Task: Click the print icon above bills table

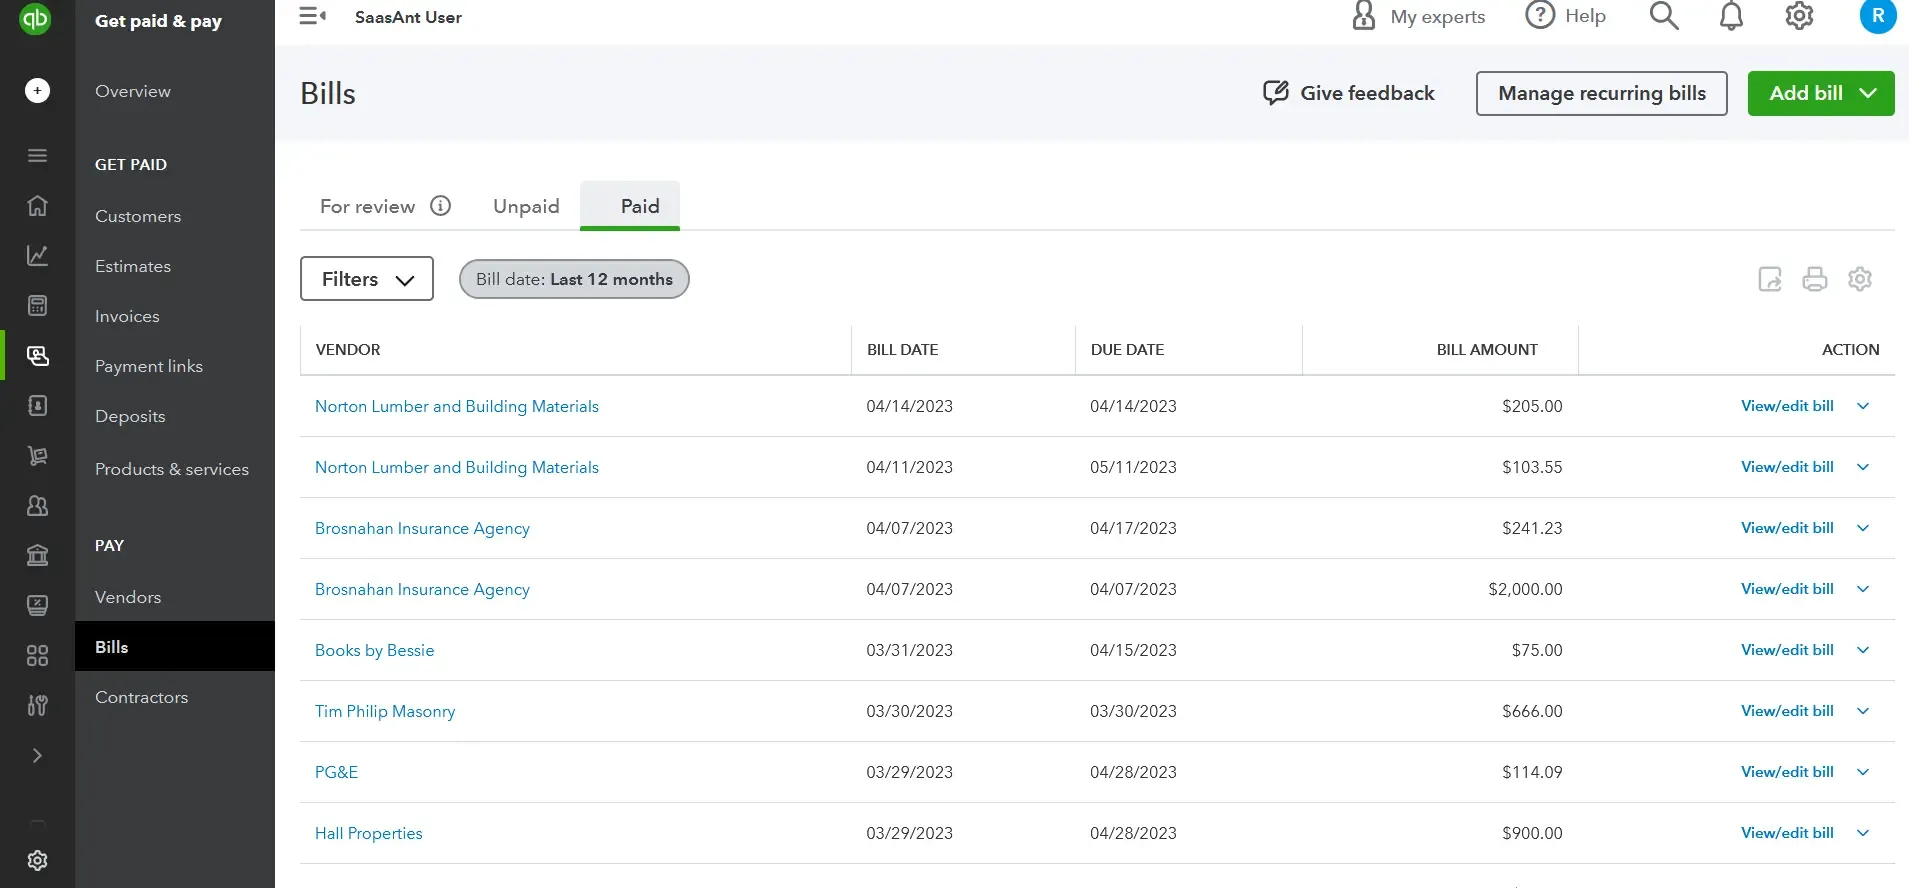Action: [x=1815, y=279]
